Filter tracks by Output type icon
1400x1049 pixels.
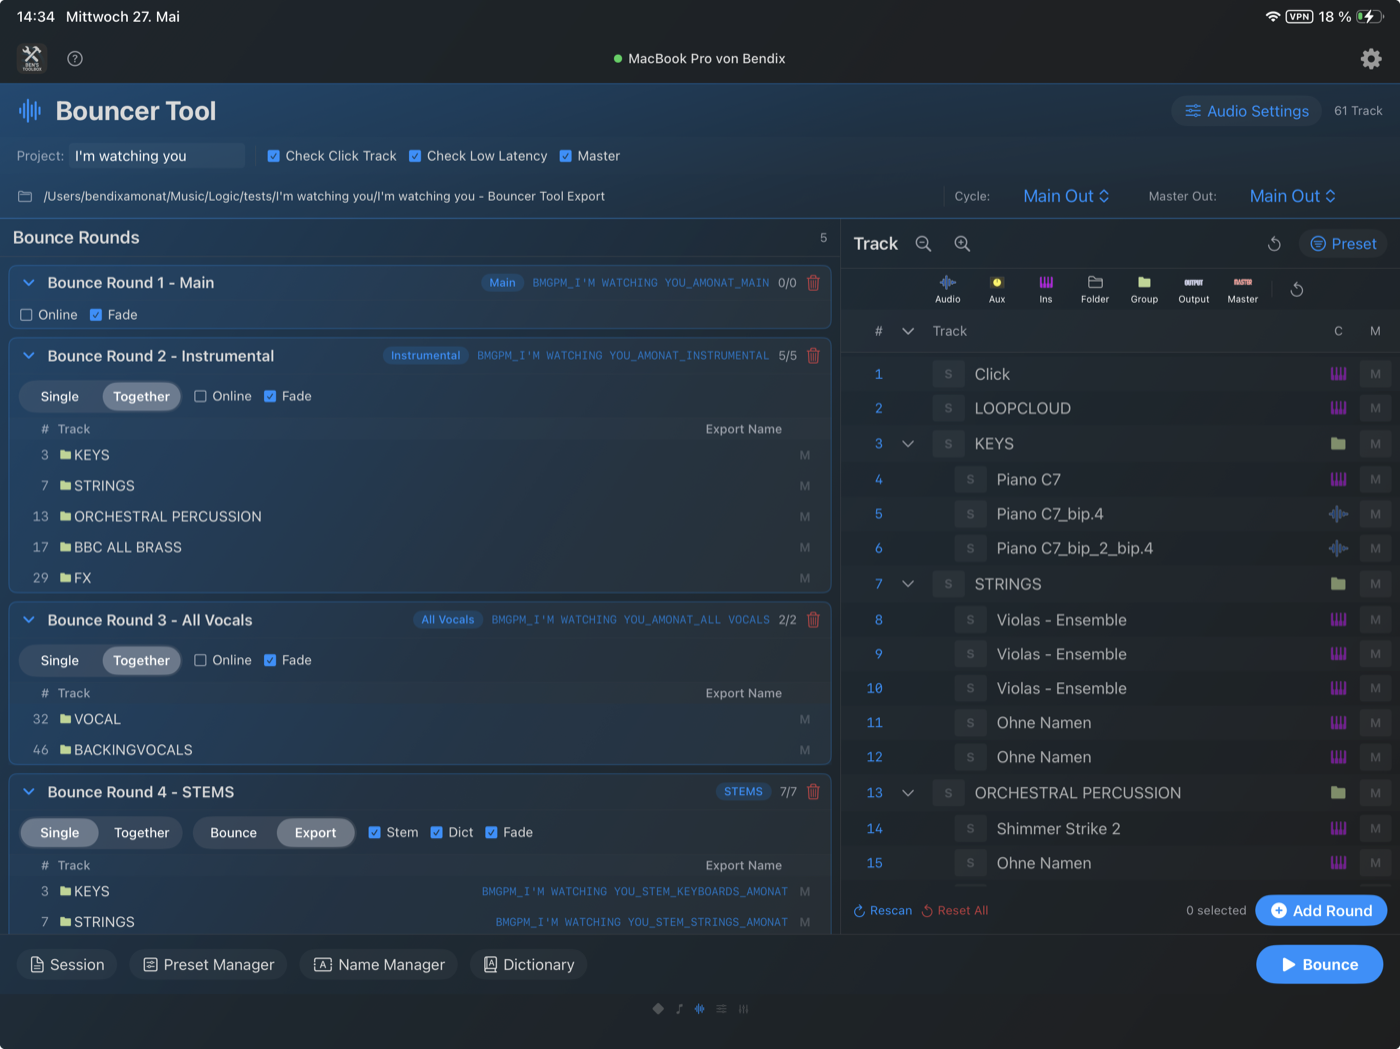[1193, 289]
